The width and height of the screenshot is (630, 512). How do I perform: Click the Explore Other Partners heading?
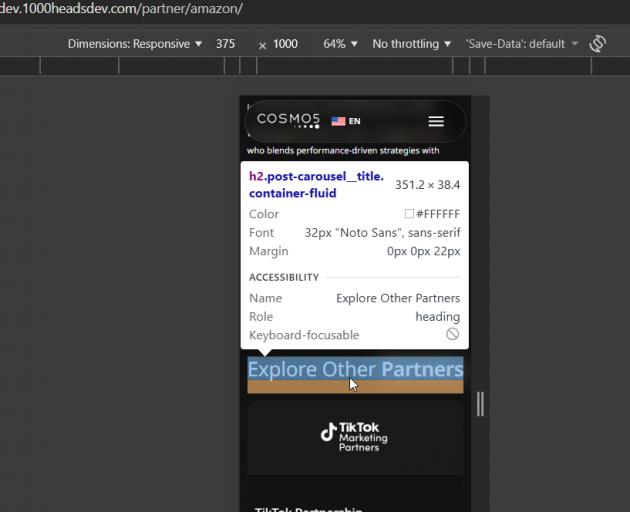[356, 369]
